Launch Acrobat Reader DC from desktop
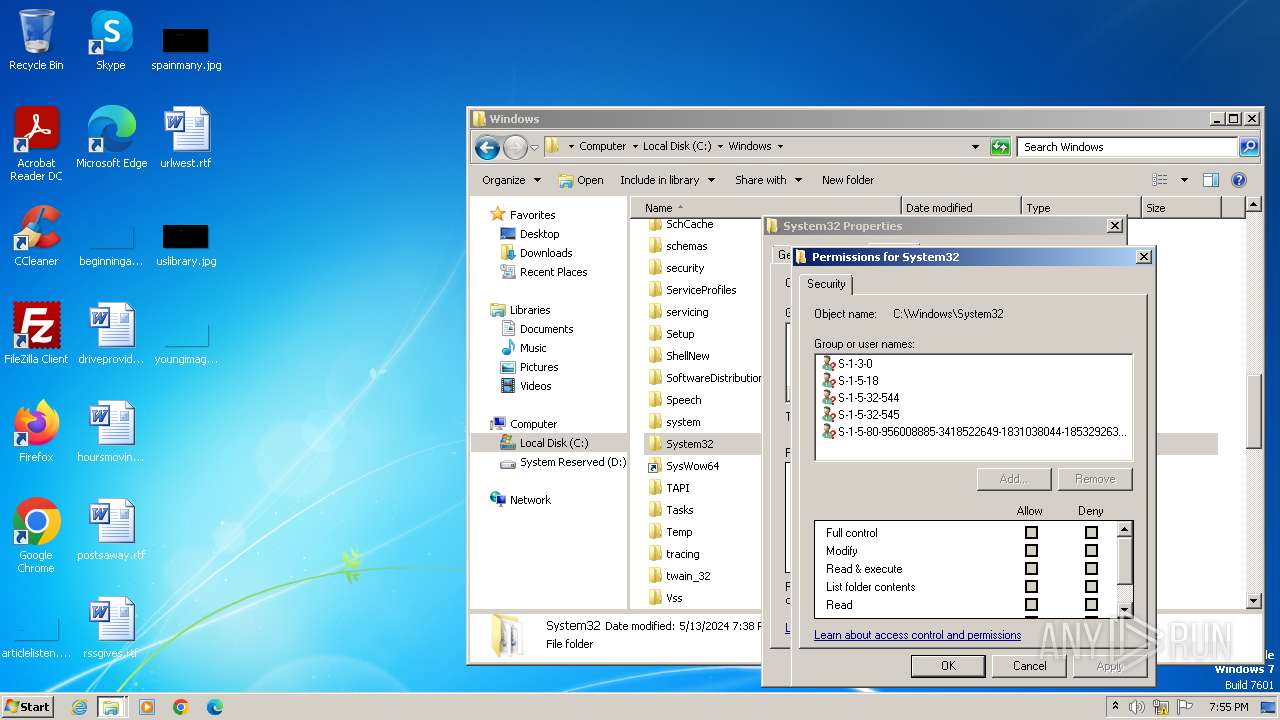The image size is (1280, 720). click(x=36, y=130)
